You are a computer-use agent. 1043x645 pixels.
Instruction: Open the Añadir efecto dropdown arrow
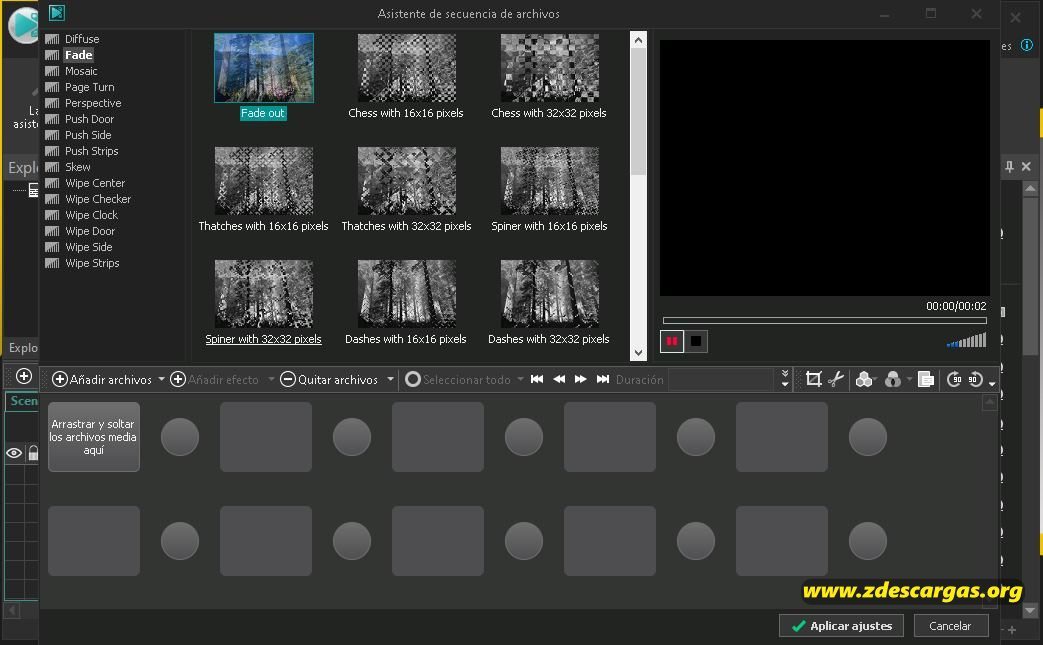(x=271, y=380)
